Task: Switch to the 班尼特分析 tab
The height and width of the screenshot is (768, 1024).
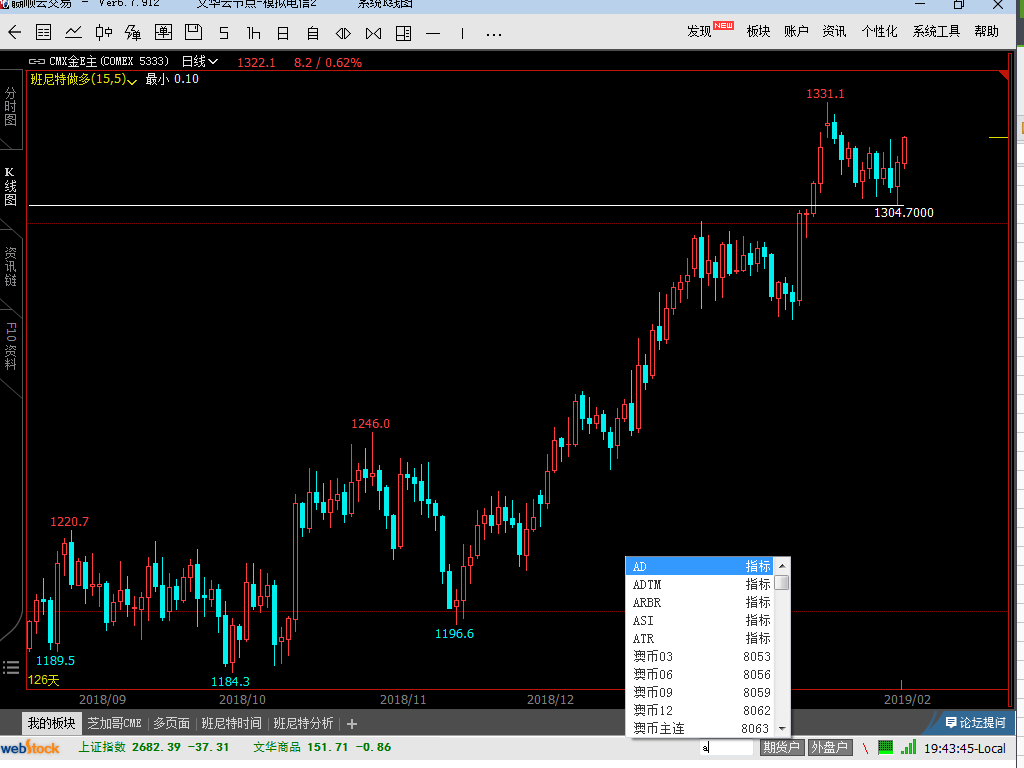Action: click(x=303, y=723)
